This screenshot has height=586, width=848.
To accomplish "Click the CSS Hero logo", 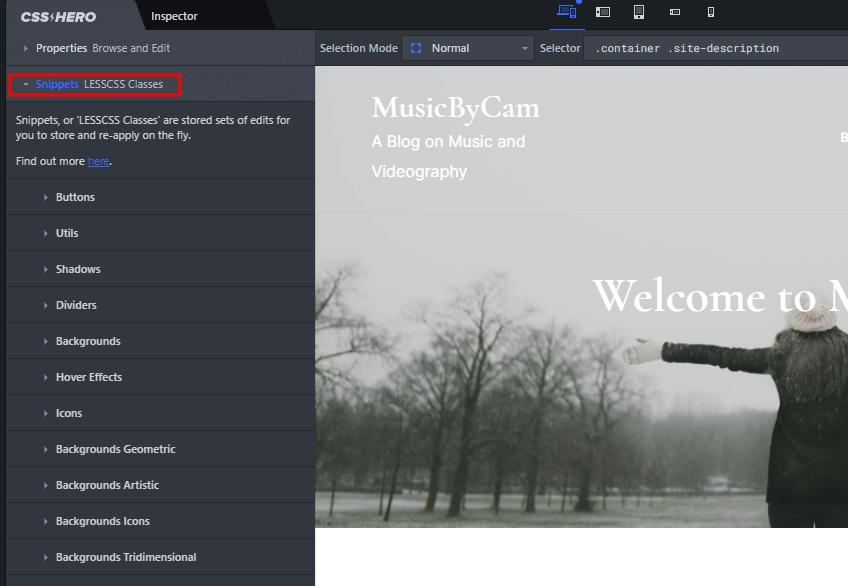I will 57,16.
